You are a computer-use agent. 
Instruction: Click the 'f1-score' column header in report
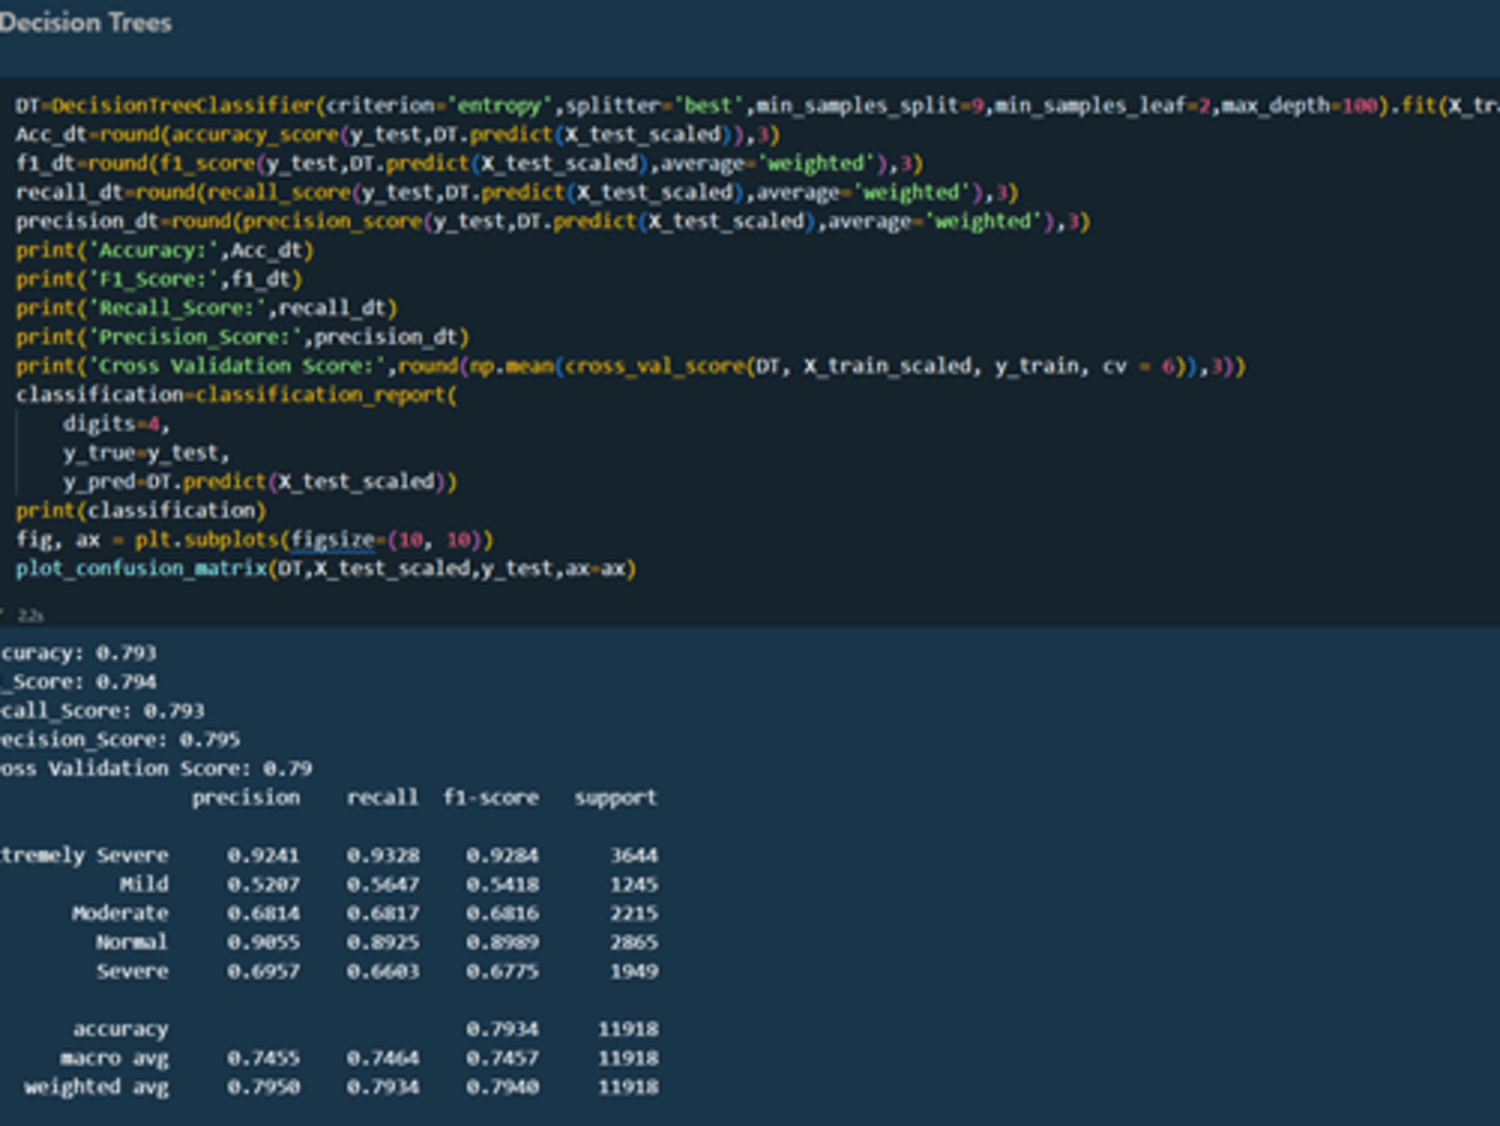(491, 798)
